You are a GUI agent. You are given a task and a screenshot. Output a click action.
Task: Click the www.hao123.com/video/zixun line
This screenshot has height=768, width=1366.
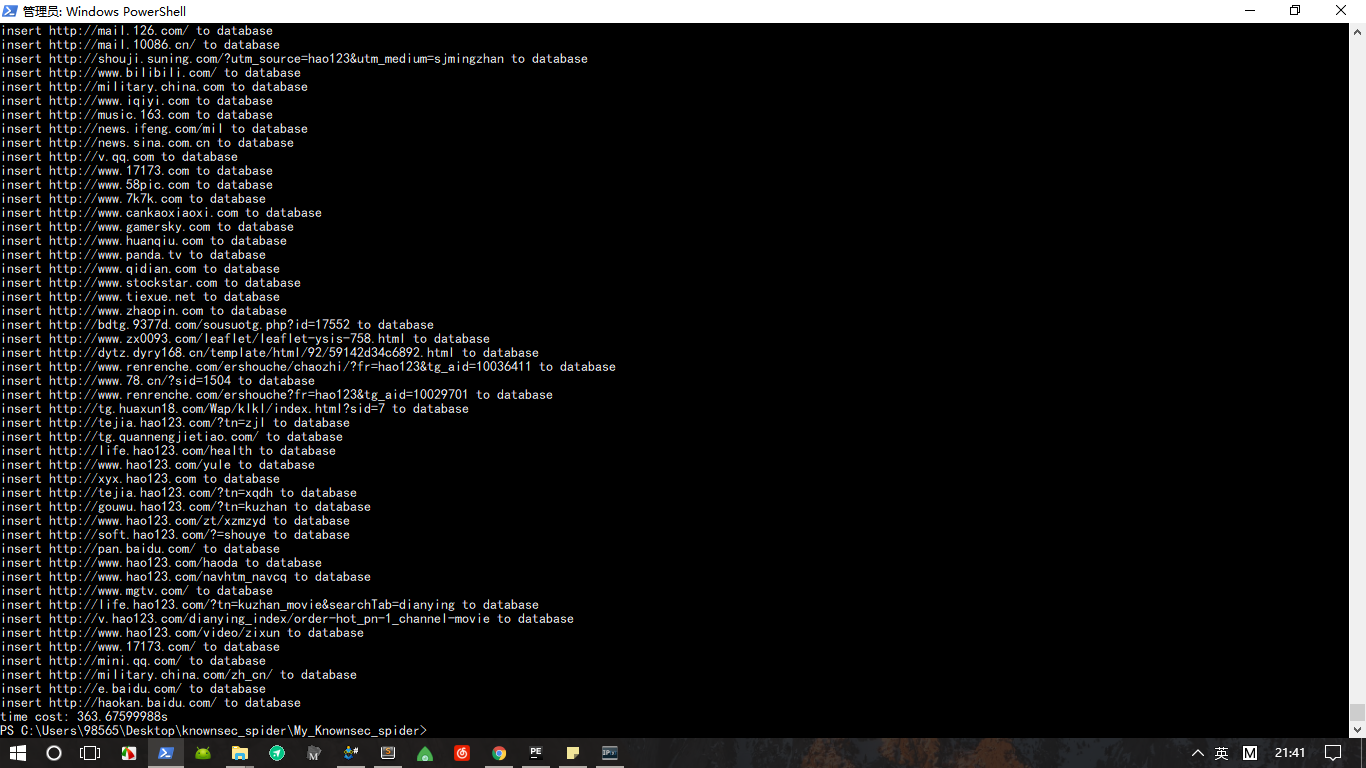pos(182,633)
